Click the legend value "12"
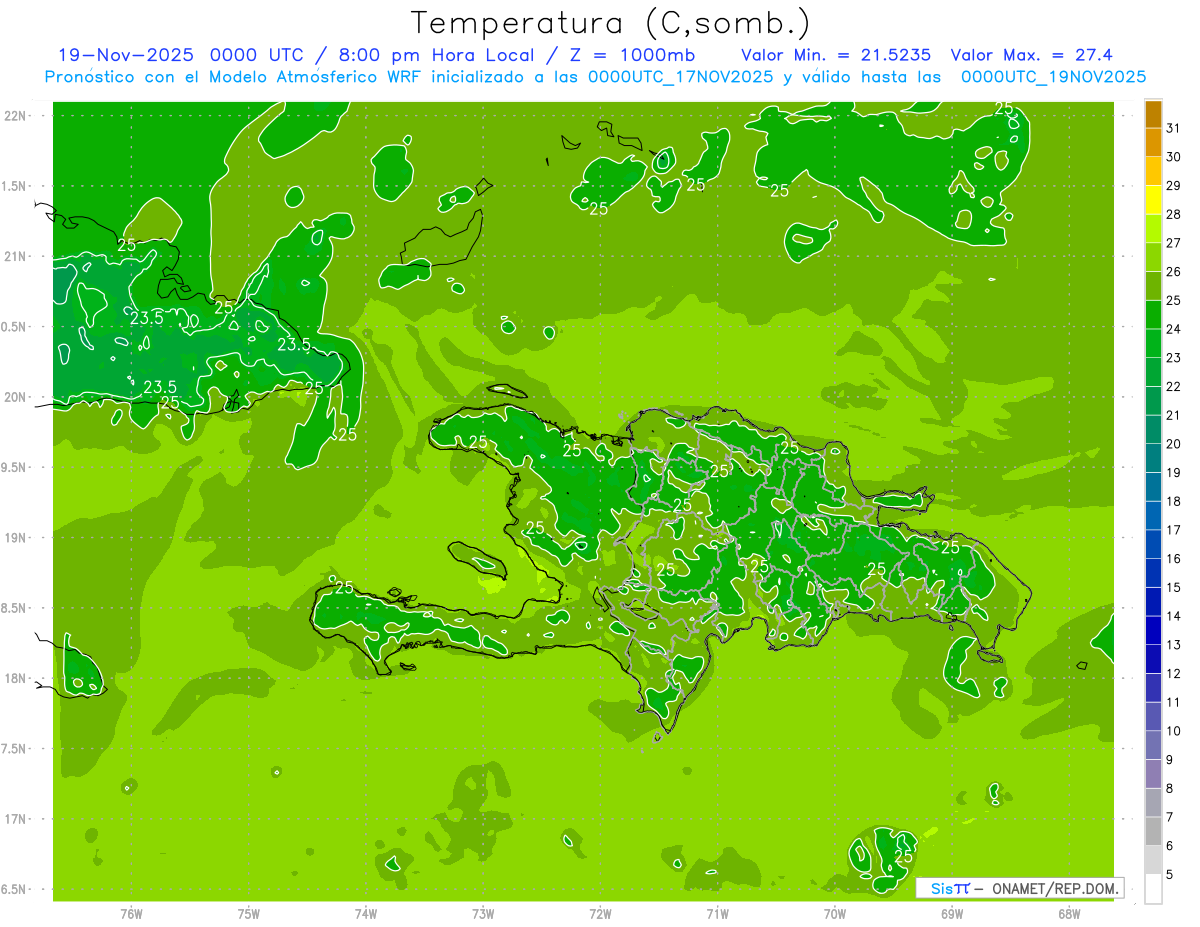The width and height of the screenshot is (1200, 927). pyautogui.click(x=1174, y=674)
